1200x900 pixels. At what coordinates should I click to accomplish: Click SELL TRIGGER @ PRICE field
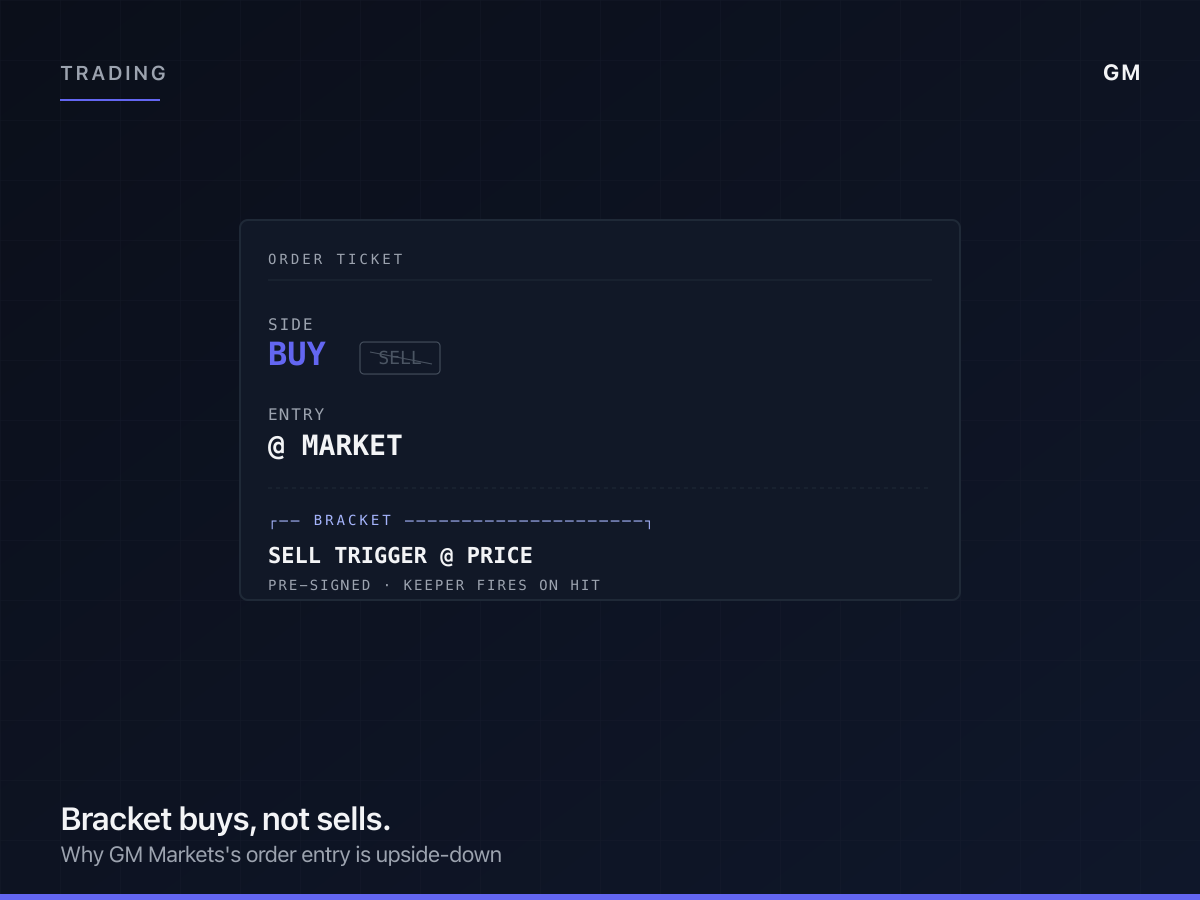pos(400,556)
